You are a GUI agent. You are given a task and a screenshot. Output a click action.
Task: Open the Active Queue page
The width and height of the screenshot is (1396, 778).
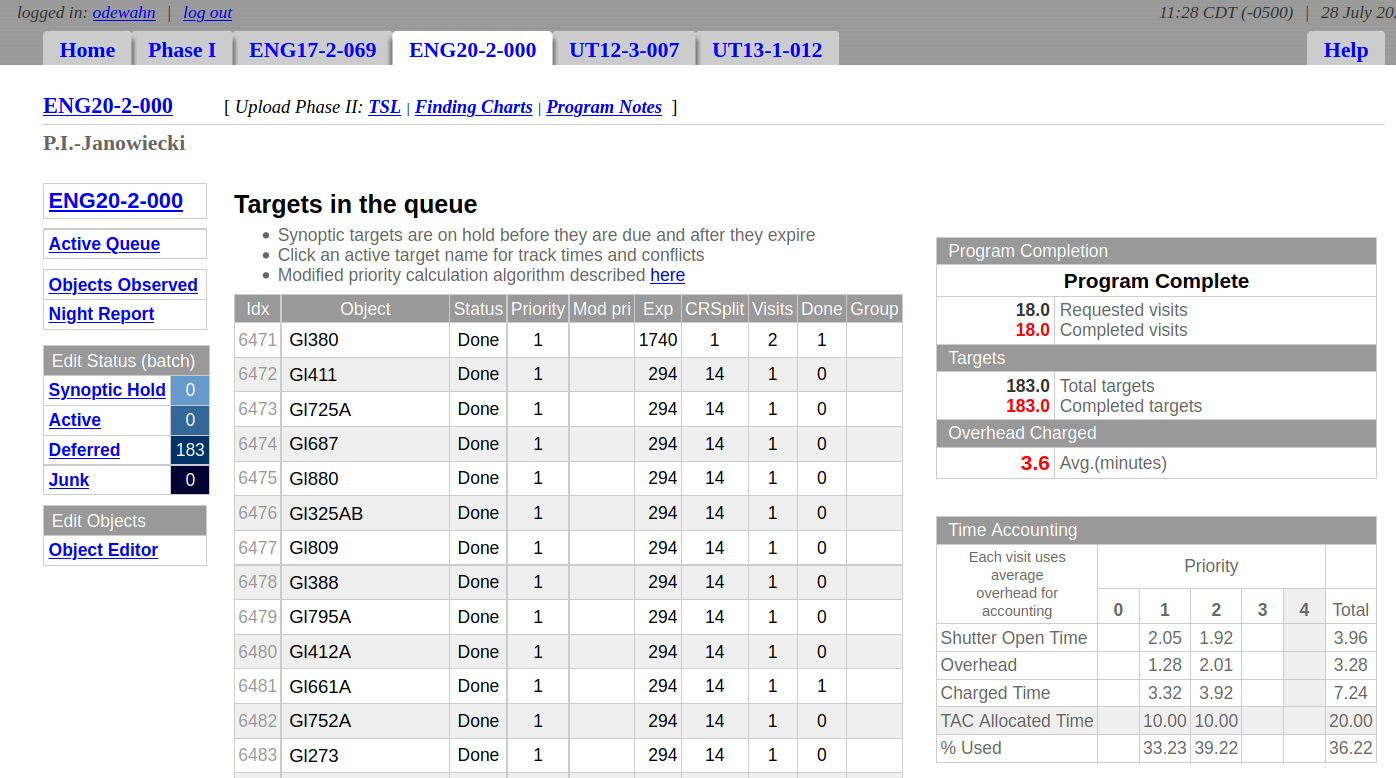(x=104, y=244)
